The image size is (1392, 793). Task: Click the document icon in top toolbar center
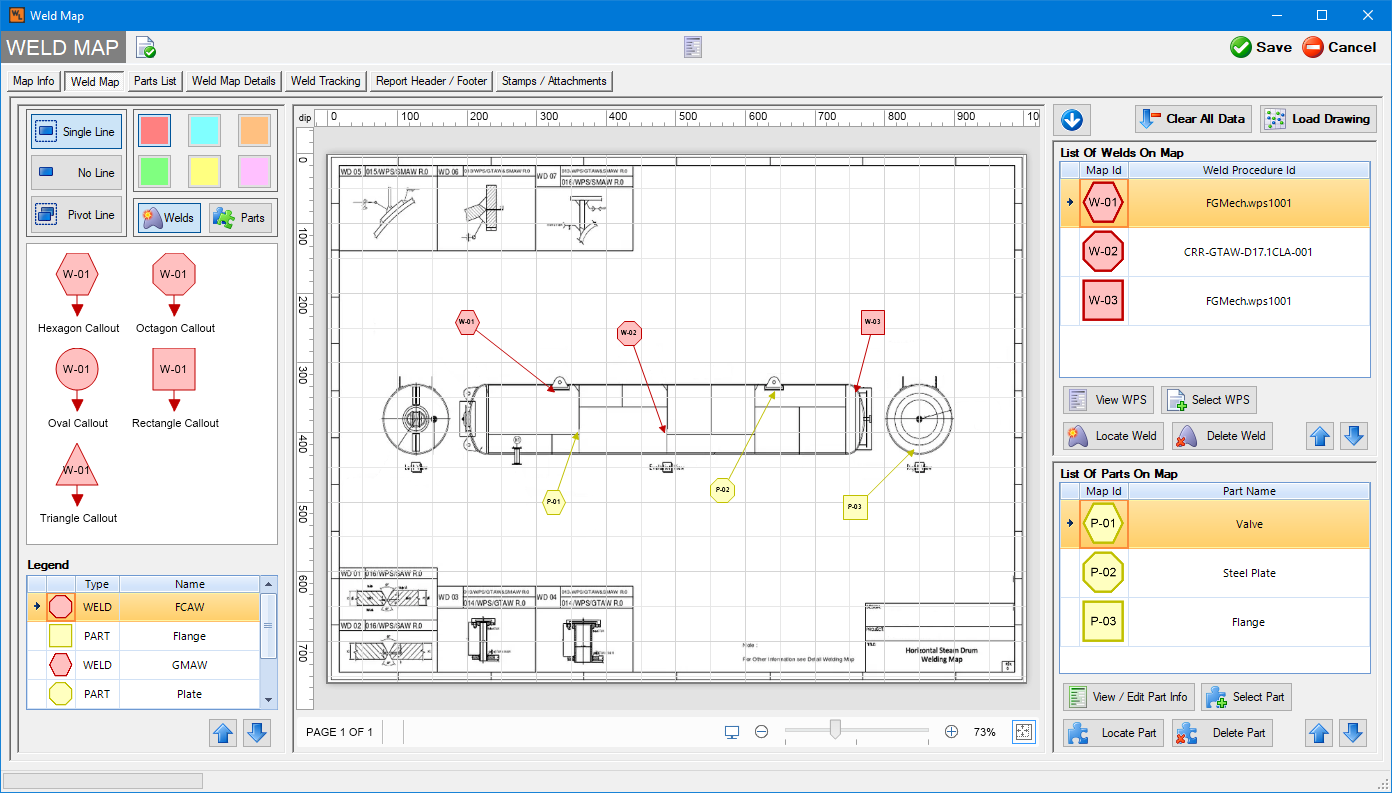tap(693, 47)
